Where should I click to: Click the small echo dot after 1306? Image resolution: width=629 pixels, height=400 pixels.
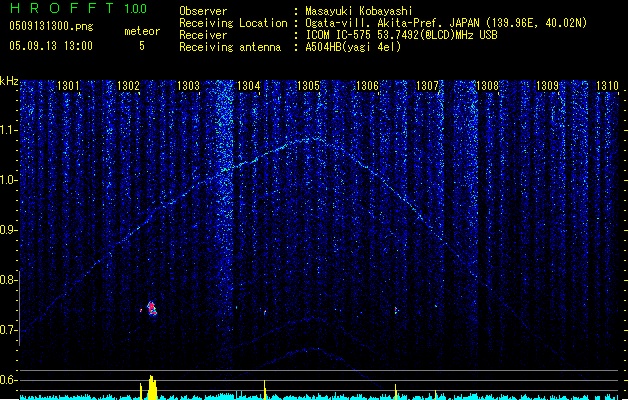point(396,310)
